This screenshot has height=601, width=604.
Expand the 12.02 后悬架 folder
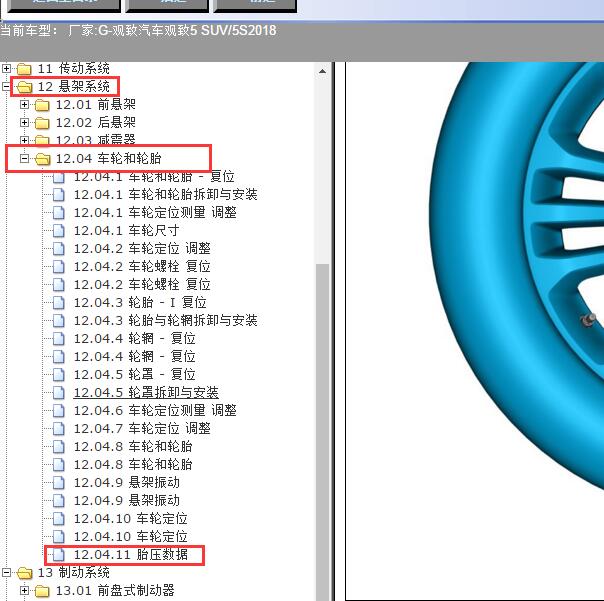(x=24, y=123)
